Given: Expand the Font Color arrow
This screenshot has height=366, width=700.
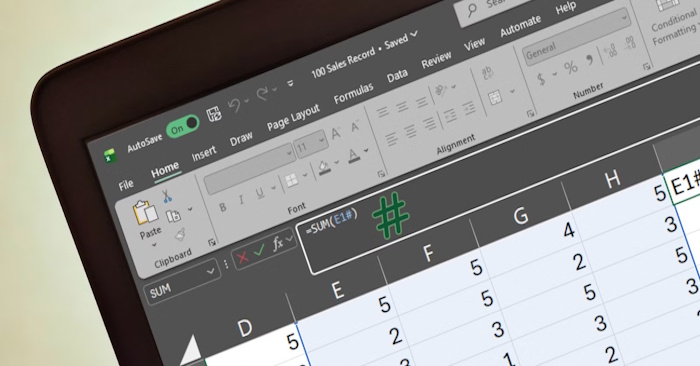Looking at the screenshot, I should click(x=366, y=150).
